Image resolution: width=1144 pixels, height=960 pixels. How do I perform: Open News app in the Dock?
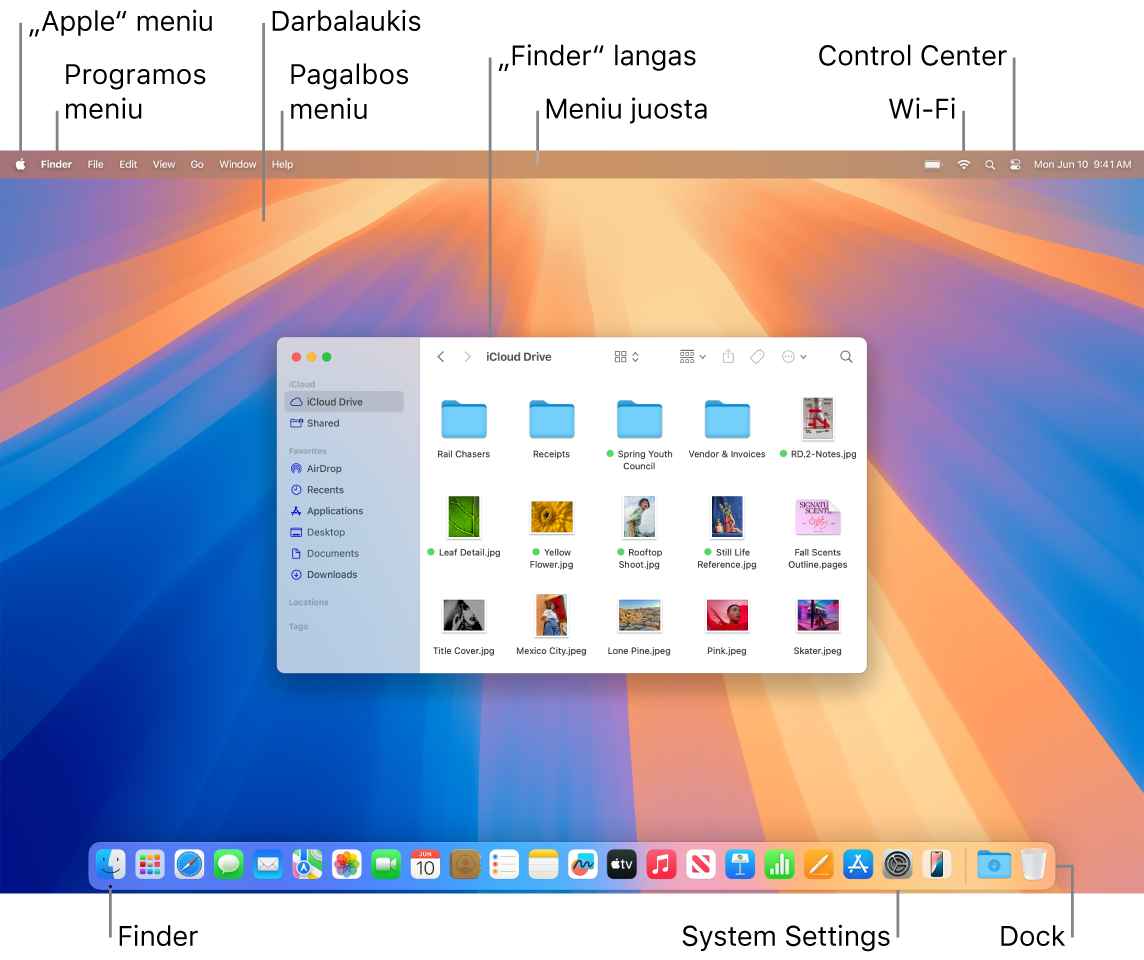[x=701, y=865]
